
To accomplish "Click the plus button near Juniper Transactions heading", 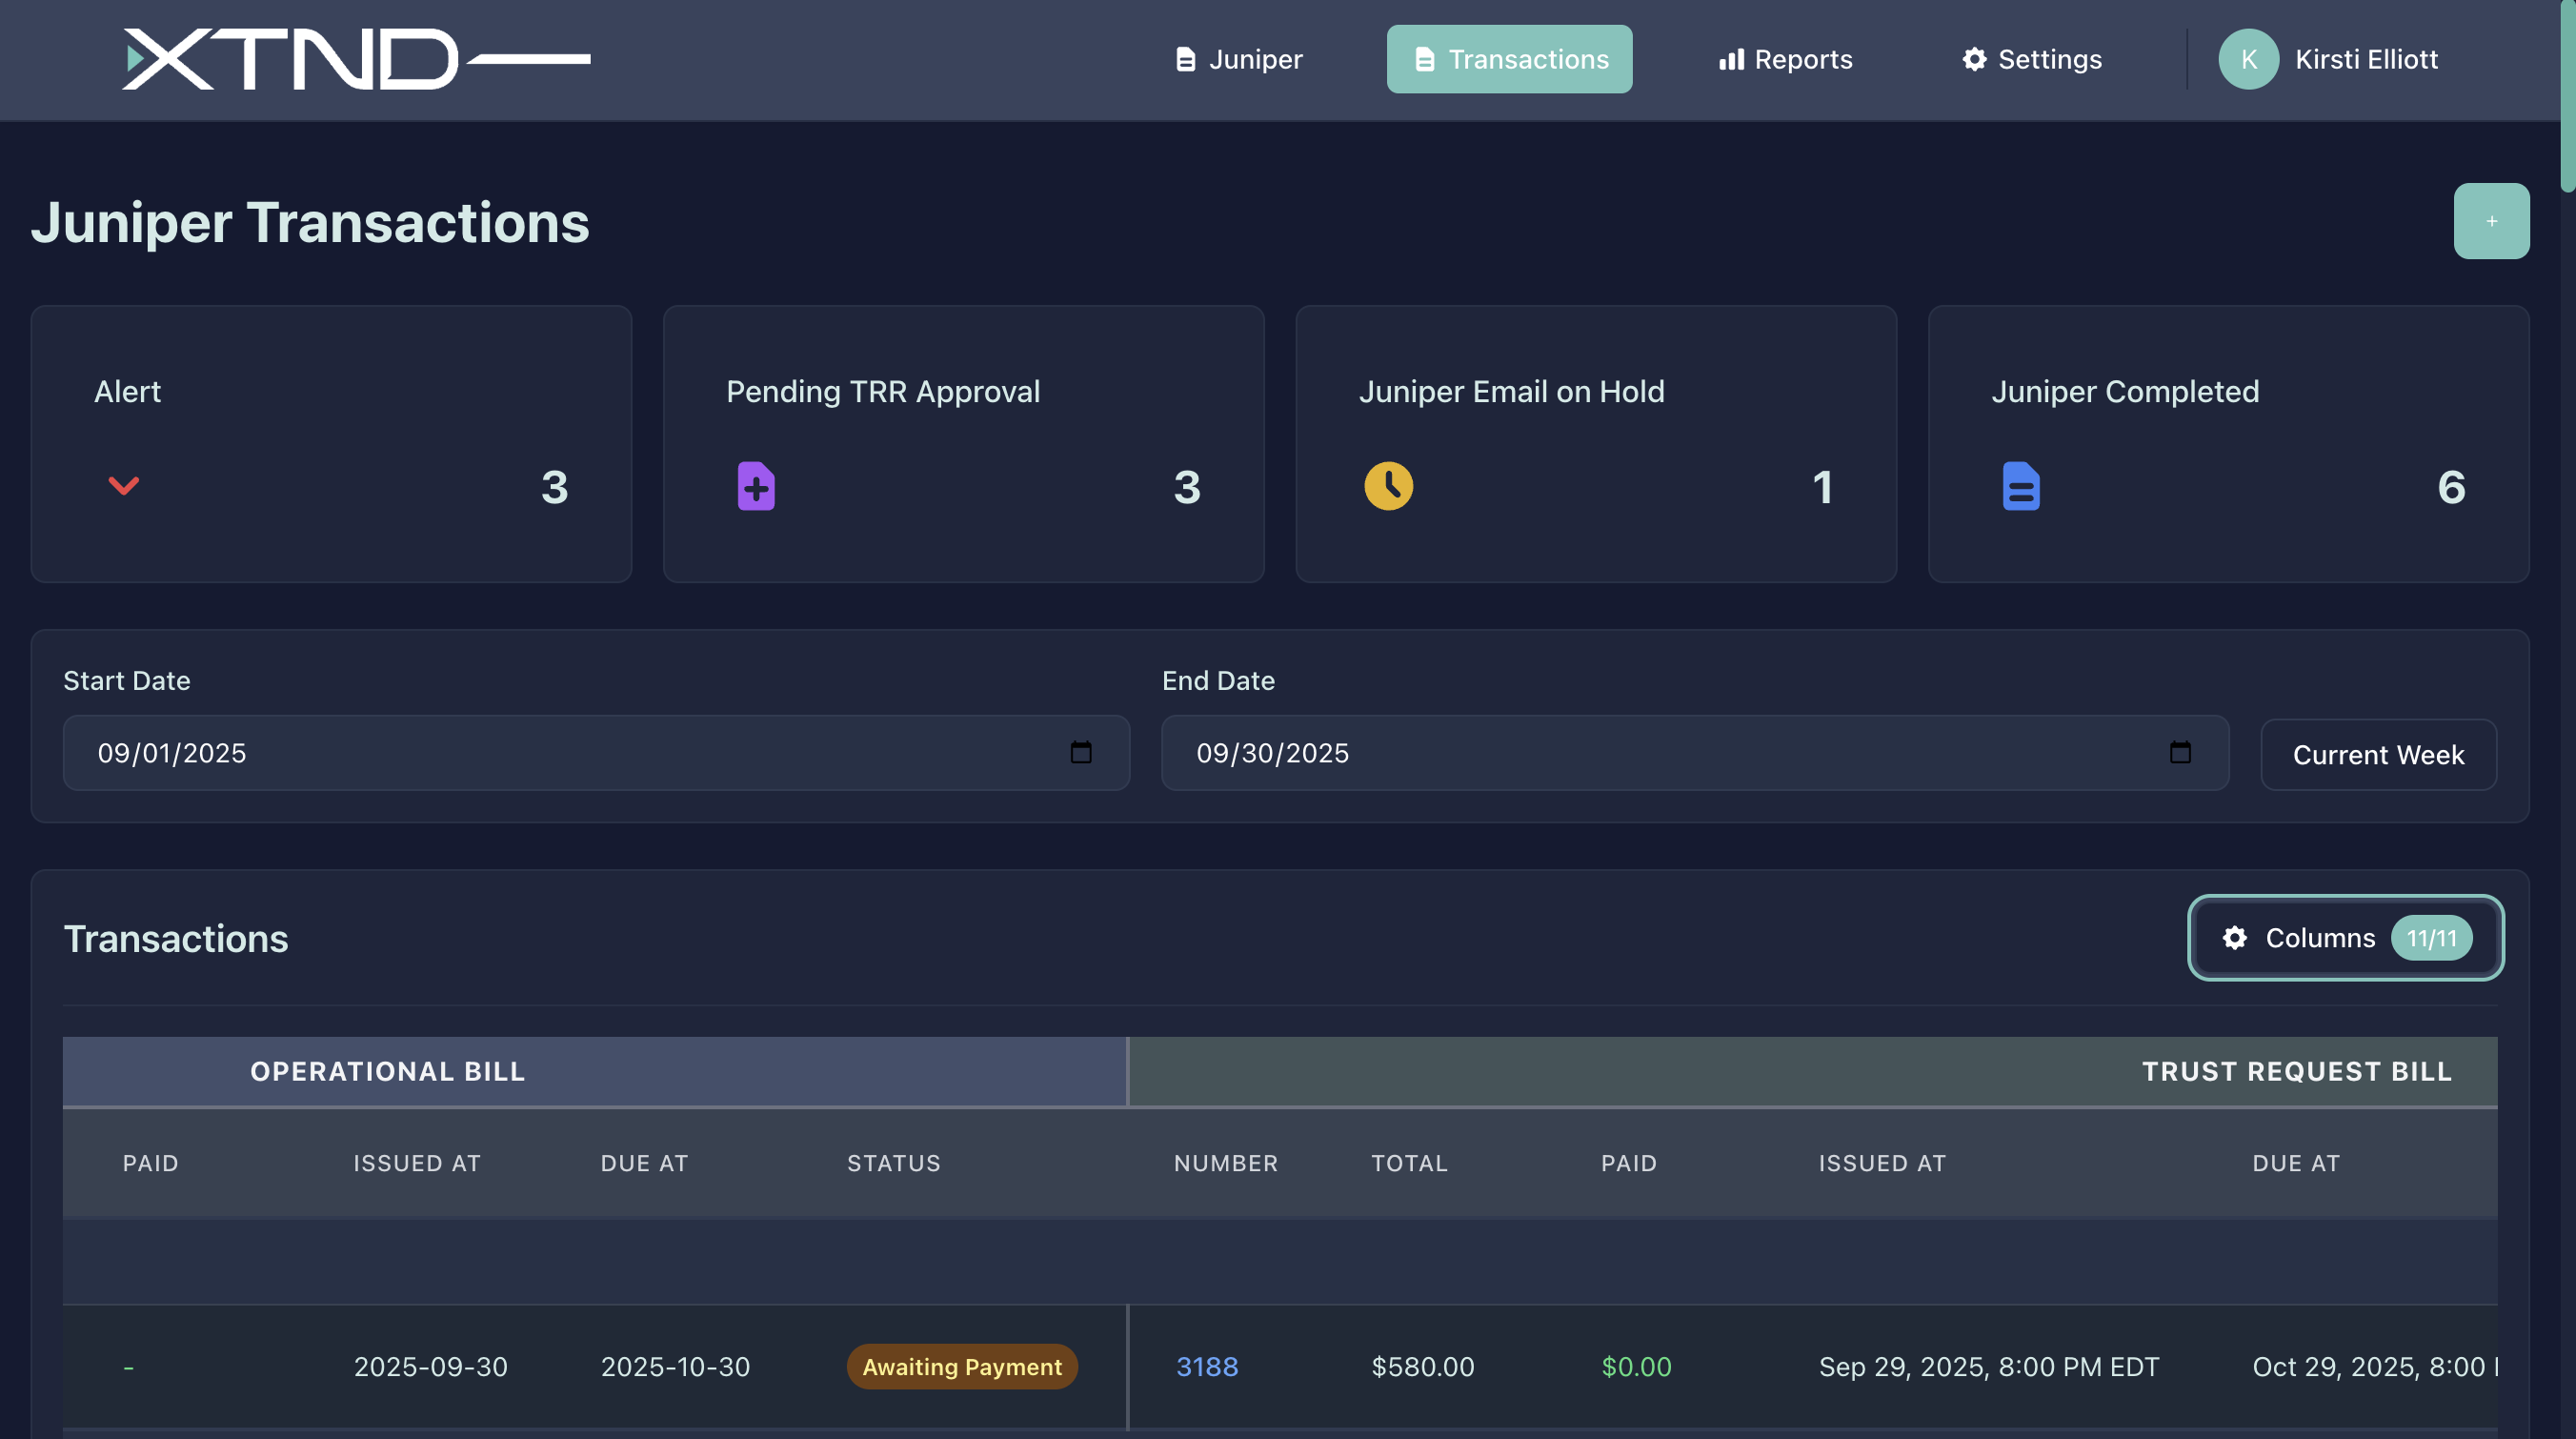I will click(2491, 220).
